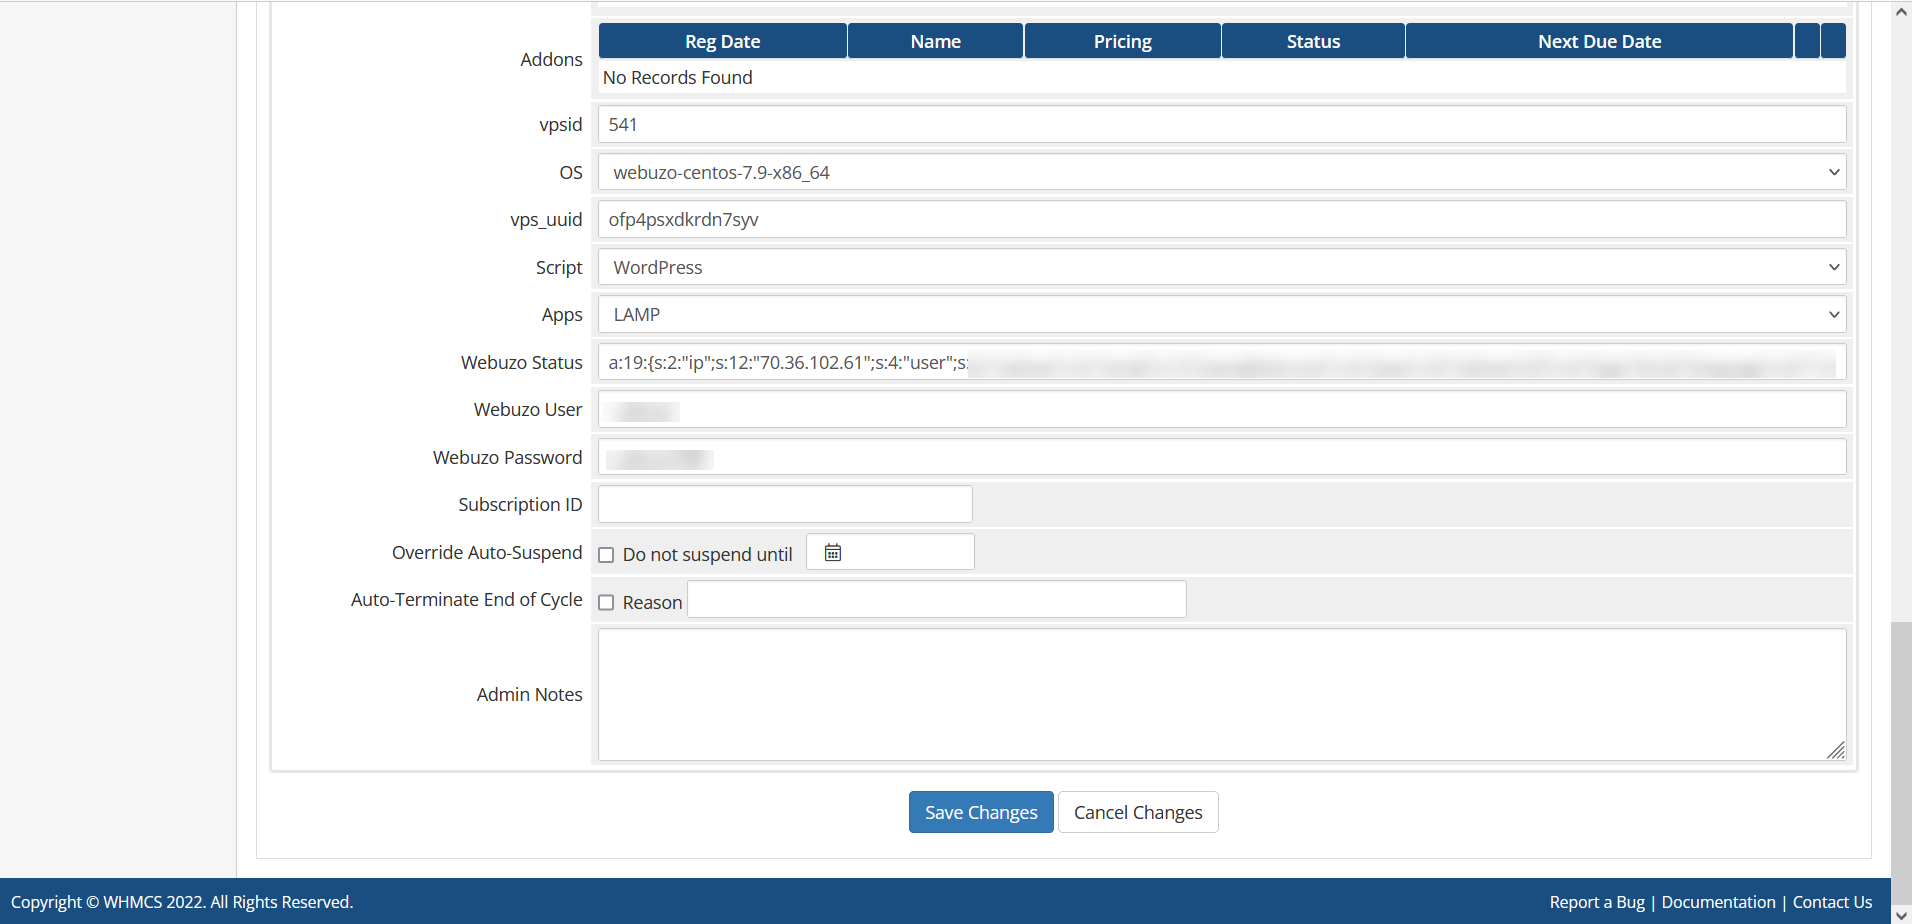1912x924 pixels.
Task: Expand the Script dropdown set to WordPress
Action: (x=1221, y=267)
